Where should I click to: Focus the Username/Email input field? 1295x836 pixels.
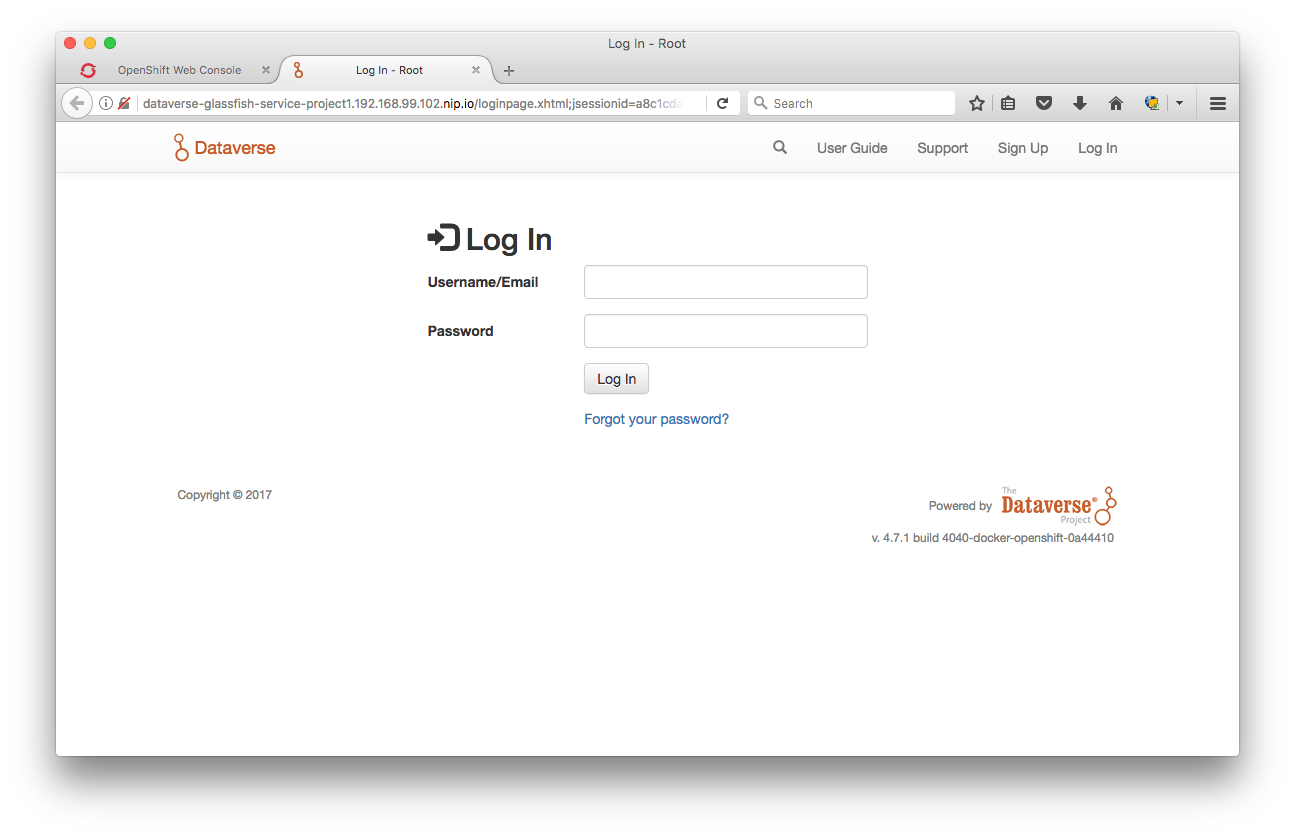(x=725, y=282)
